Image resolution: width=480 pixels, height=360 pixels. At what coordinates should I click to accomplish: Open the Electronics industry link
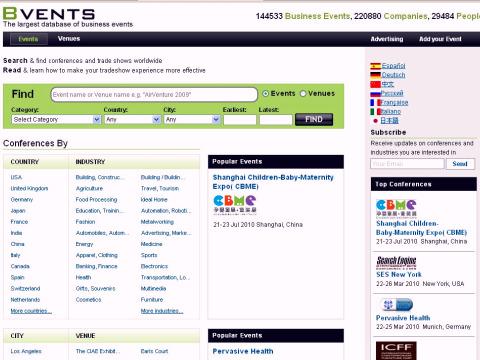pyautogui.click(x=154, y=266)
